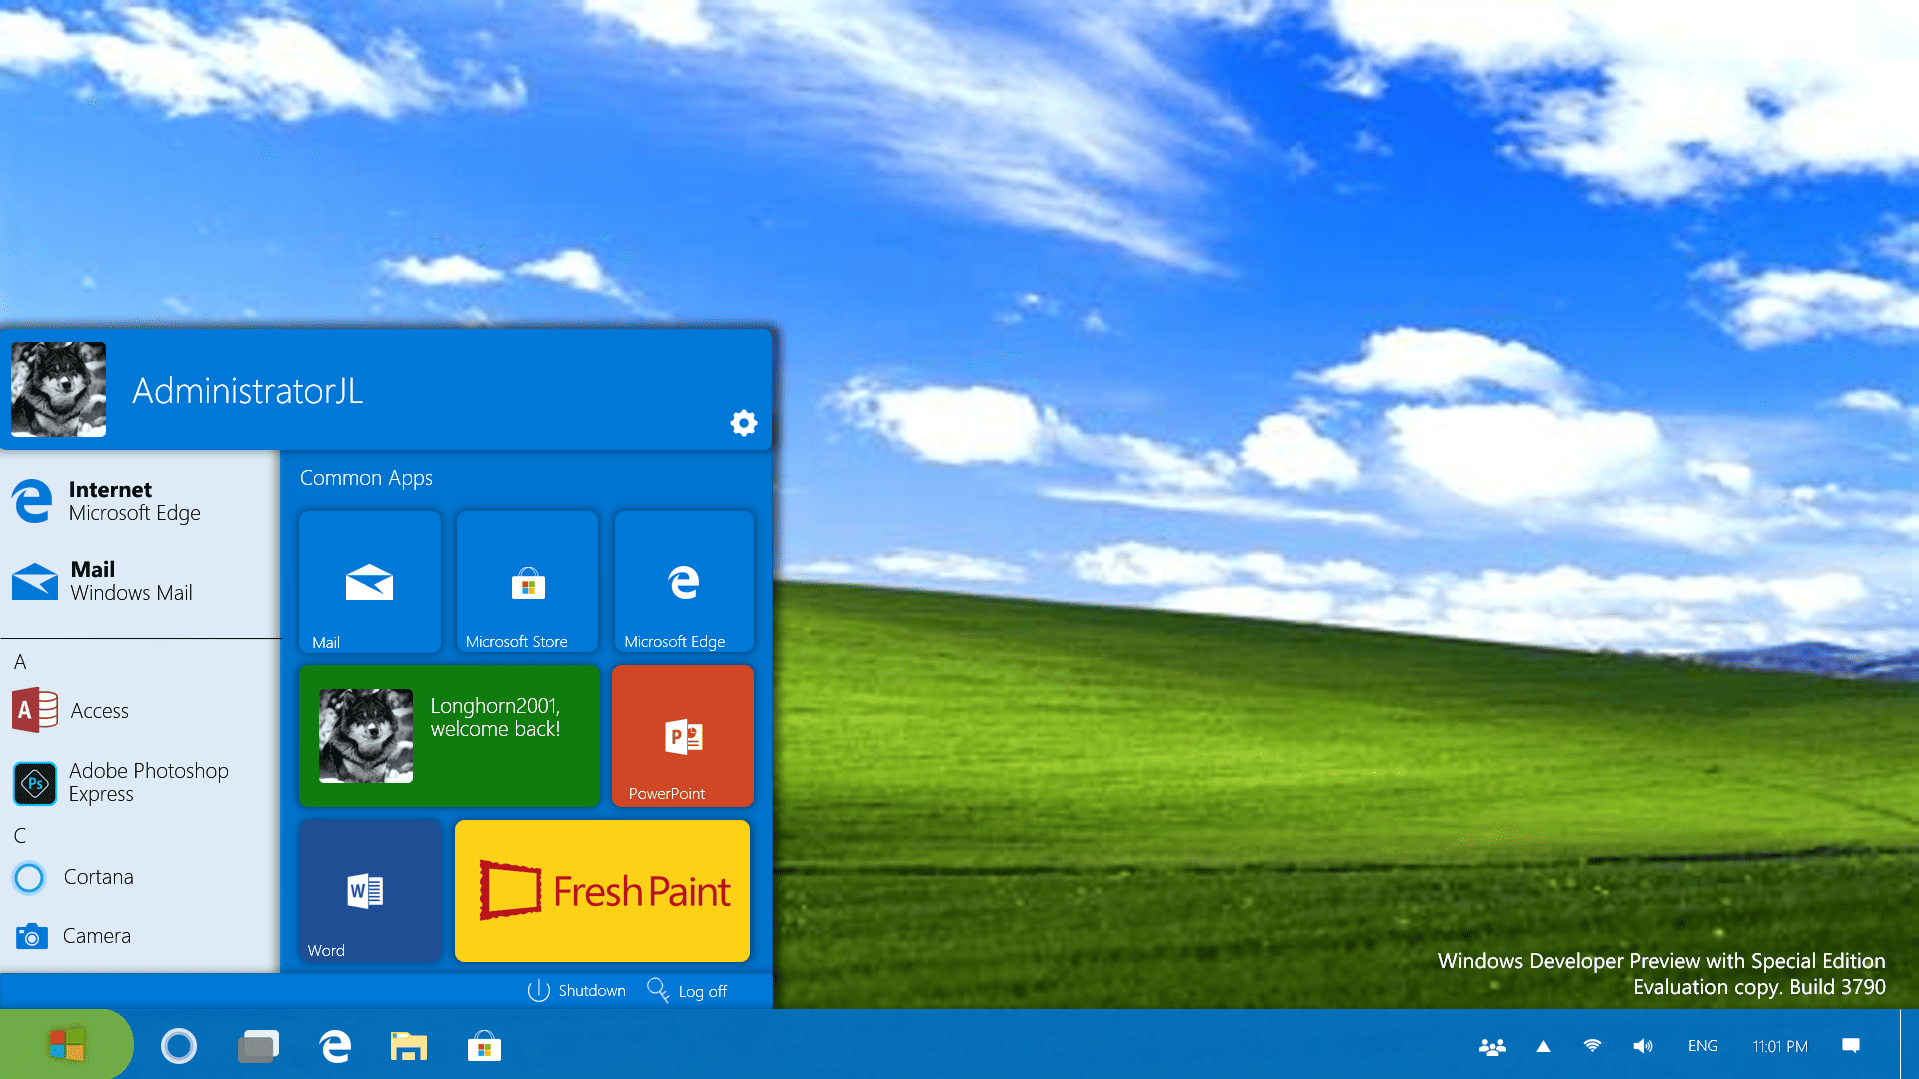Viewport: 1919px width, 1079px height.
Task: Open the Longhorn2001 welcome back tile
Action: coord(449,736)
